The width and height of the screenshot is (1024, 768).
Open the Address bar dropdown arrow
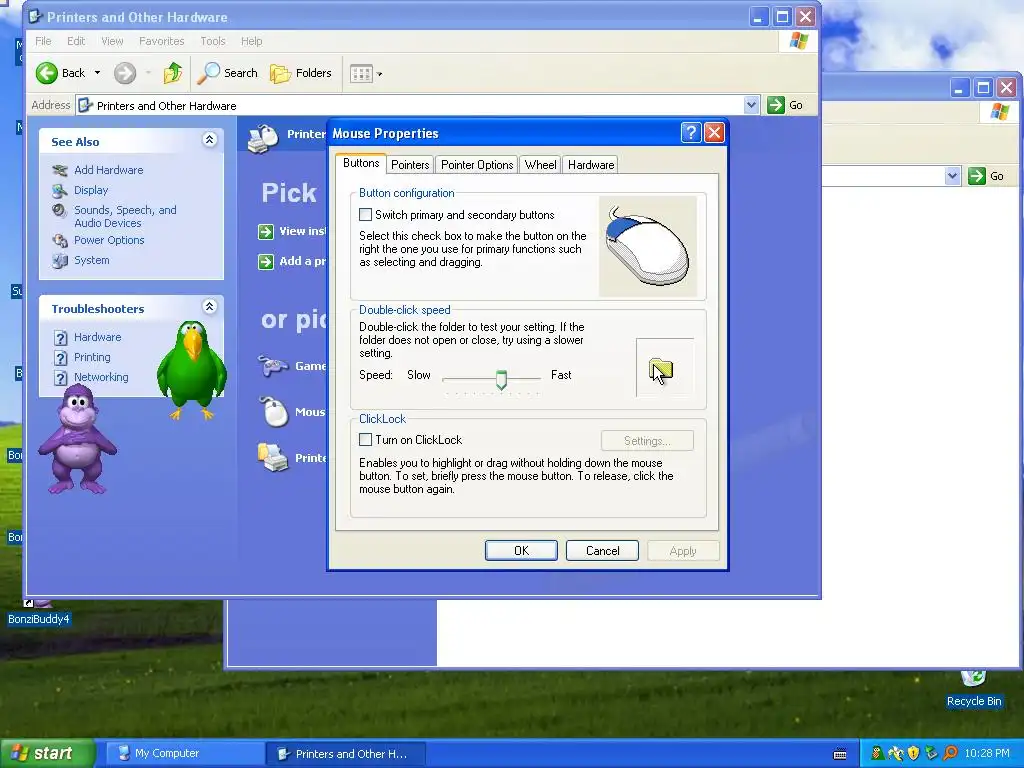click(x=751, y=104)
